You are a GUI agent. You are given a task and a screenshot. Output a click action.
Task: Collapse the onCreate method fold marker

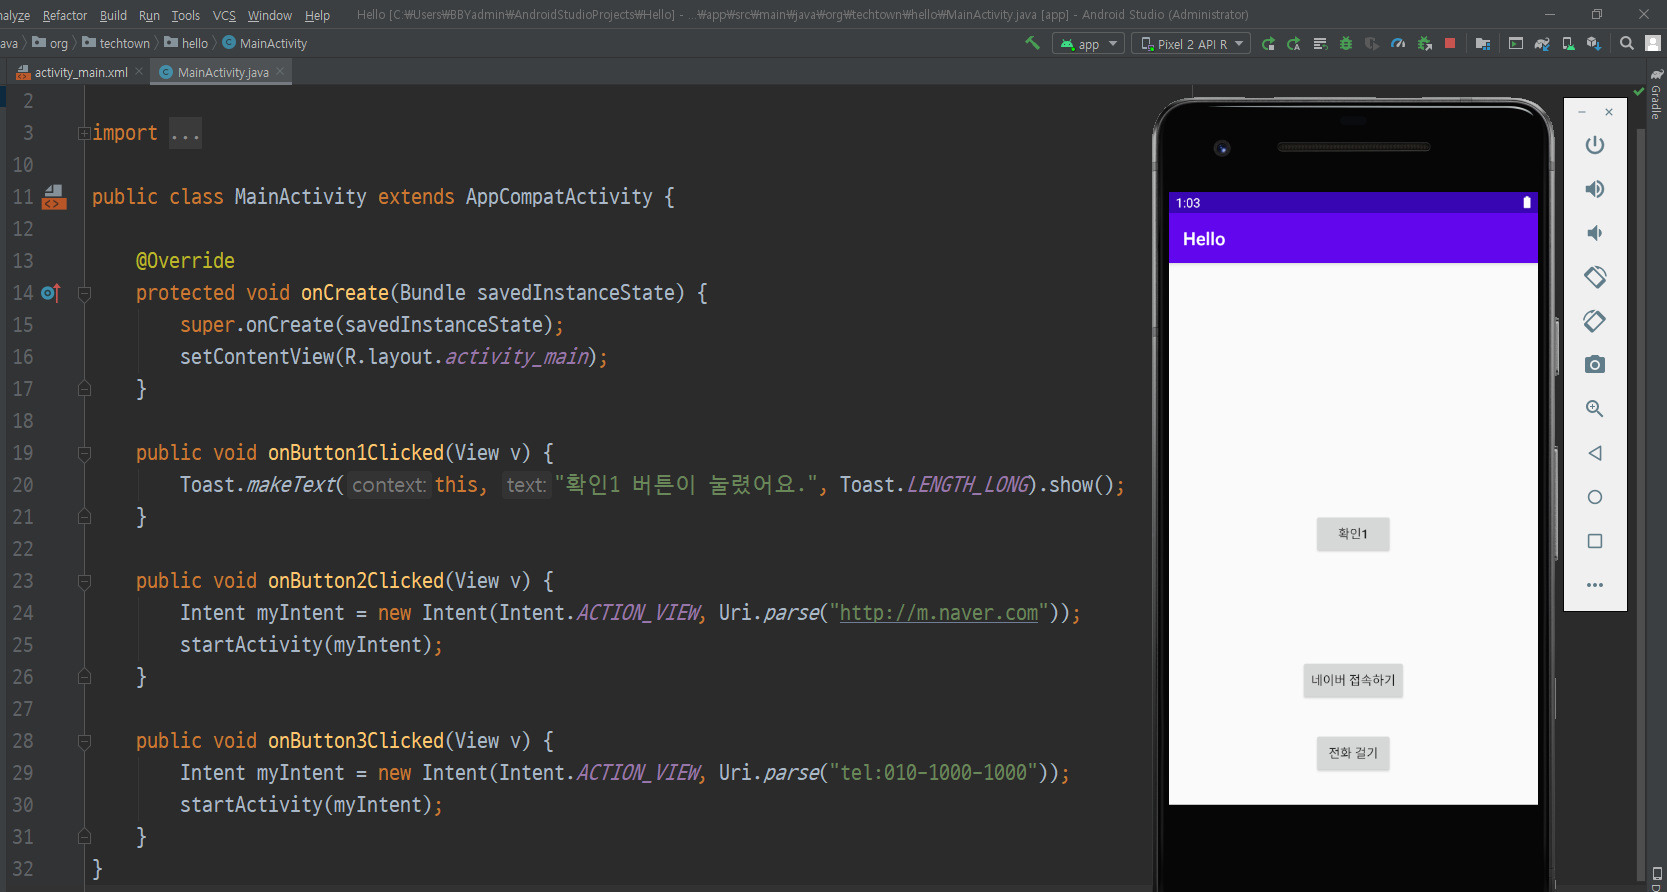coord(84,293)
